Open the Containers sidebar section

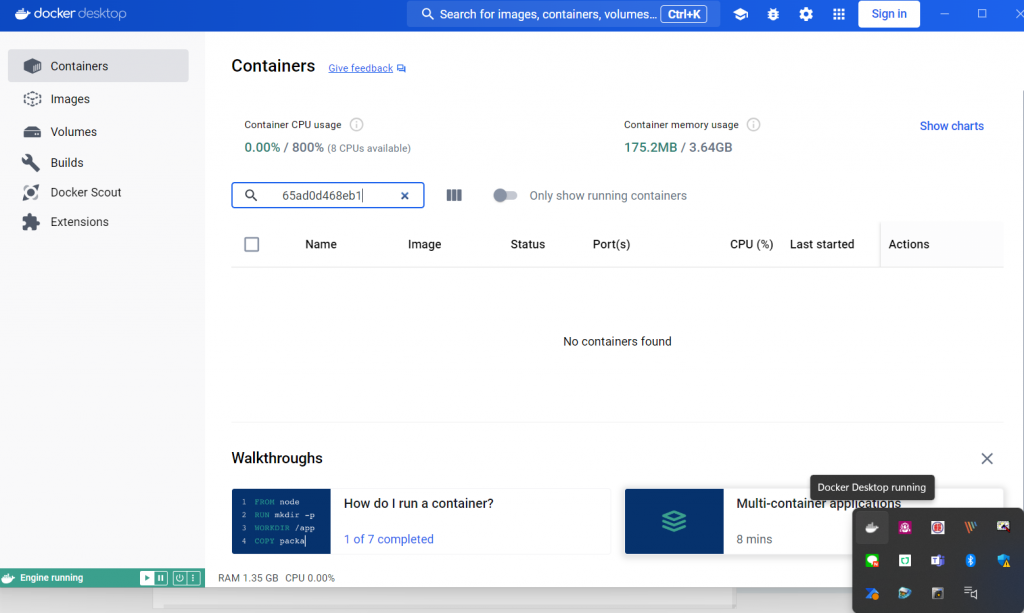pyautogui.click(x=98, y=66)
